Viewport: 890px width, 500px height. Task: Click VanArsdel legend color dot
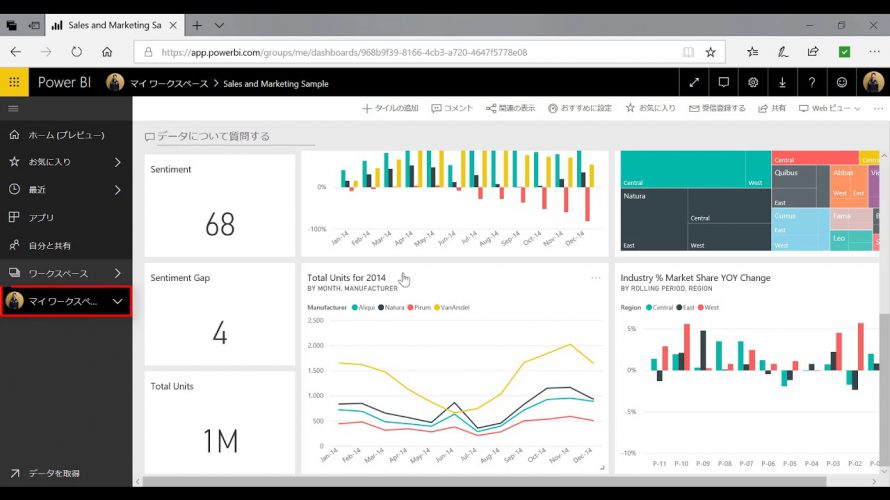(x=436, y=308)
